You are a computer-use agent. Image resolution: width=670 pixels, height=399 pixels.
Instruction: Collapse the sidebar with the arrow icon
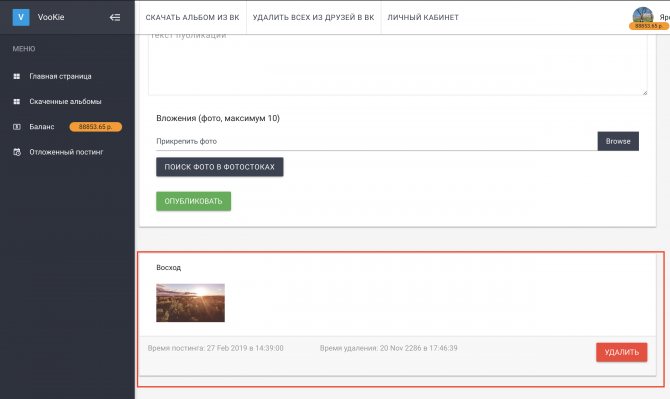pos(115,18)
